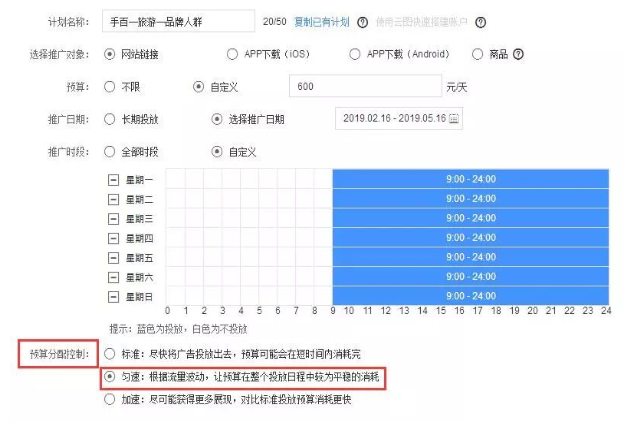Select 加速 budget allocation mode

pos(109,400)
